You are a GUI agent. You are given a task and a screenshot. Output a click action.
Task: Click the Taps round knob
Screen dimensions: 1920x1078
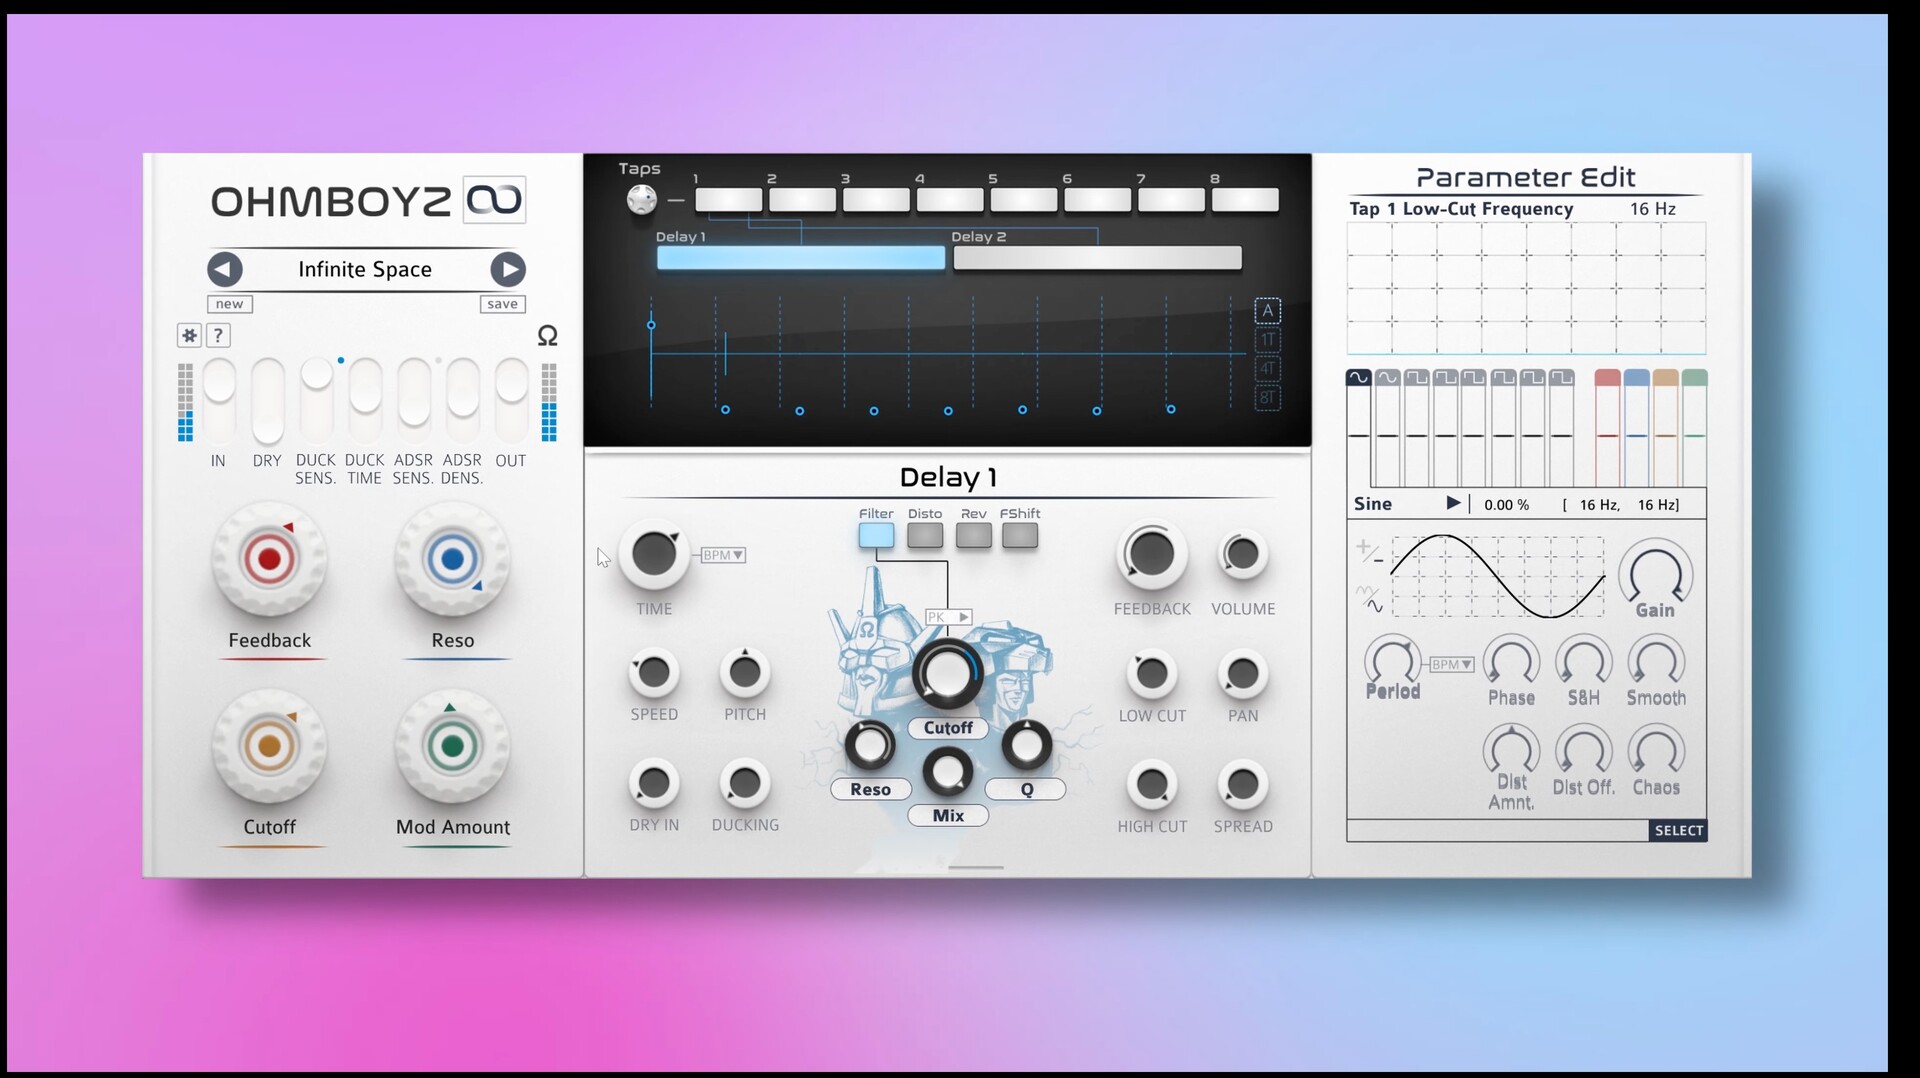642,200
